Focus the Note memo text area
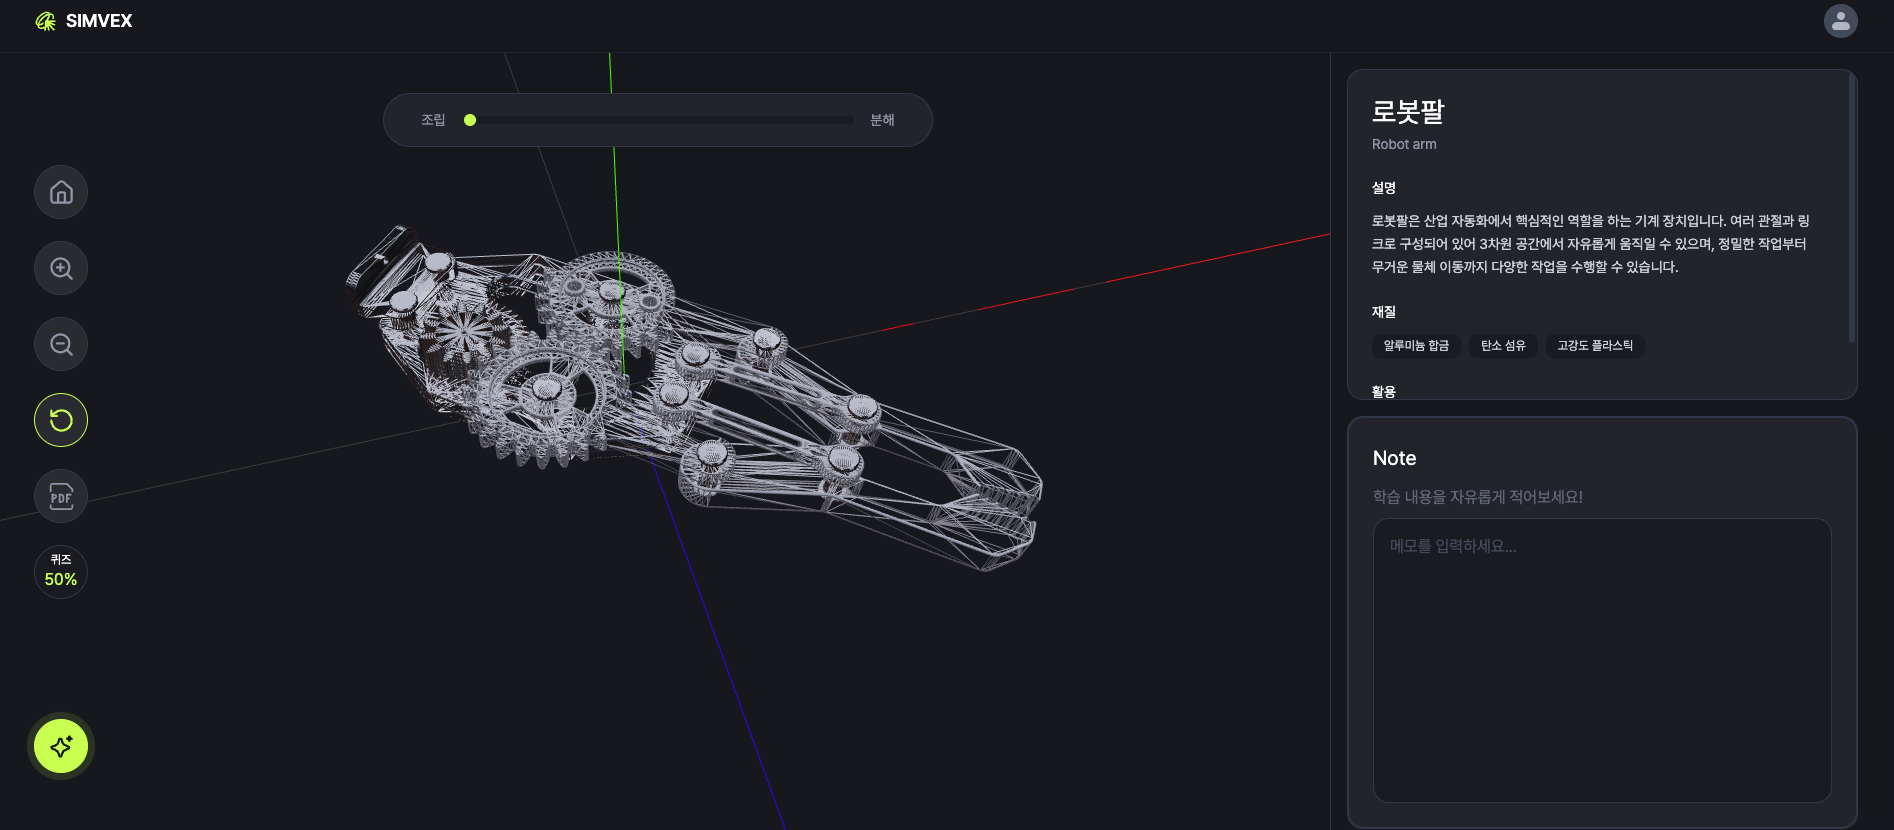Image resolution: width=1894 pixels, height=830 pixels. point(1602,660)
